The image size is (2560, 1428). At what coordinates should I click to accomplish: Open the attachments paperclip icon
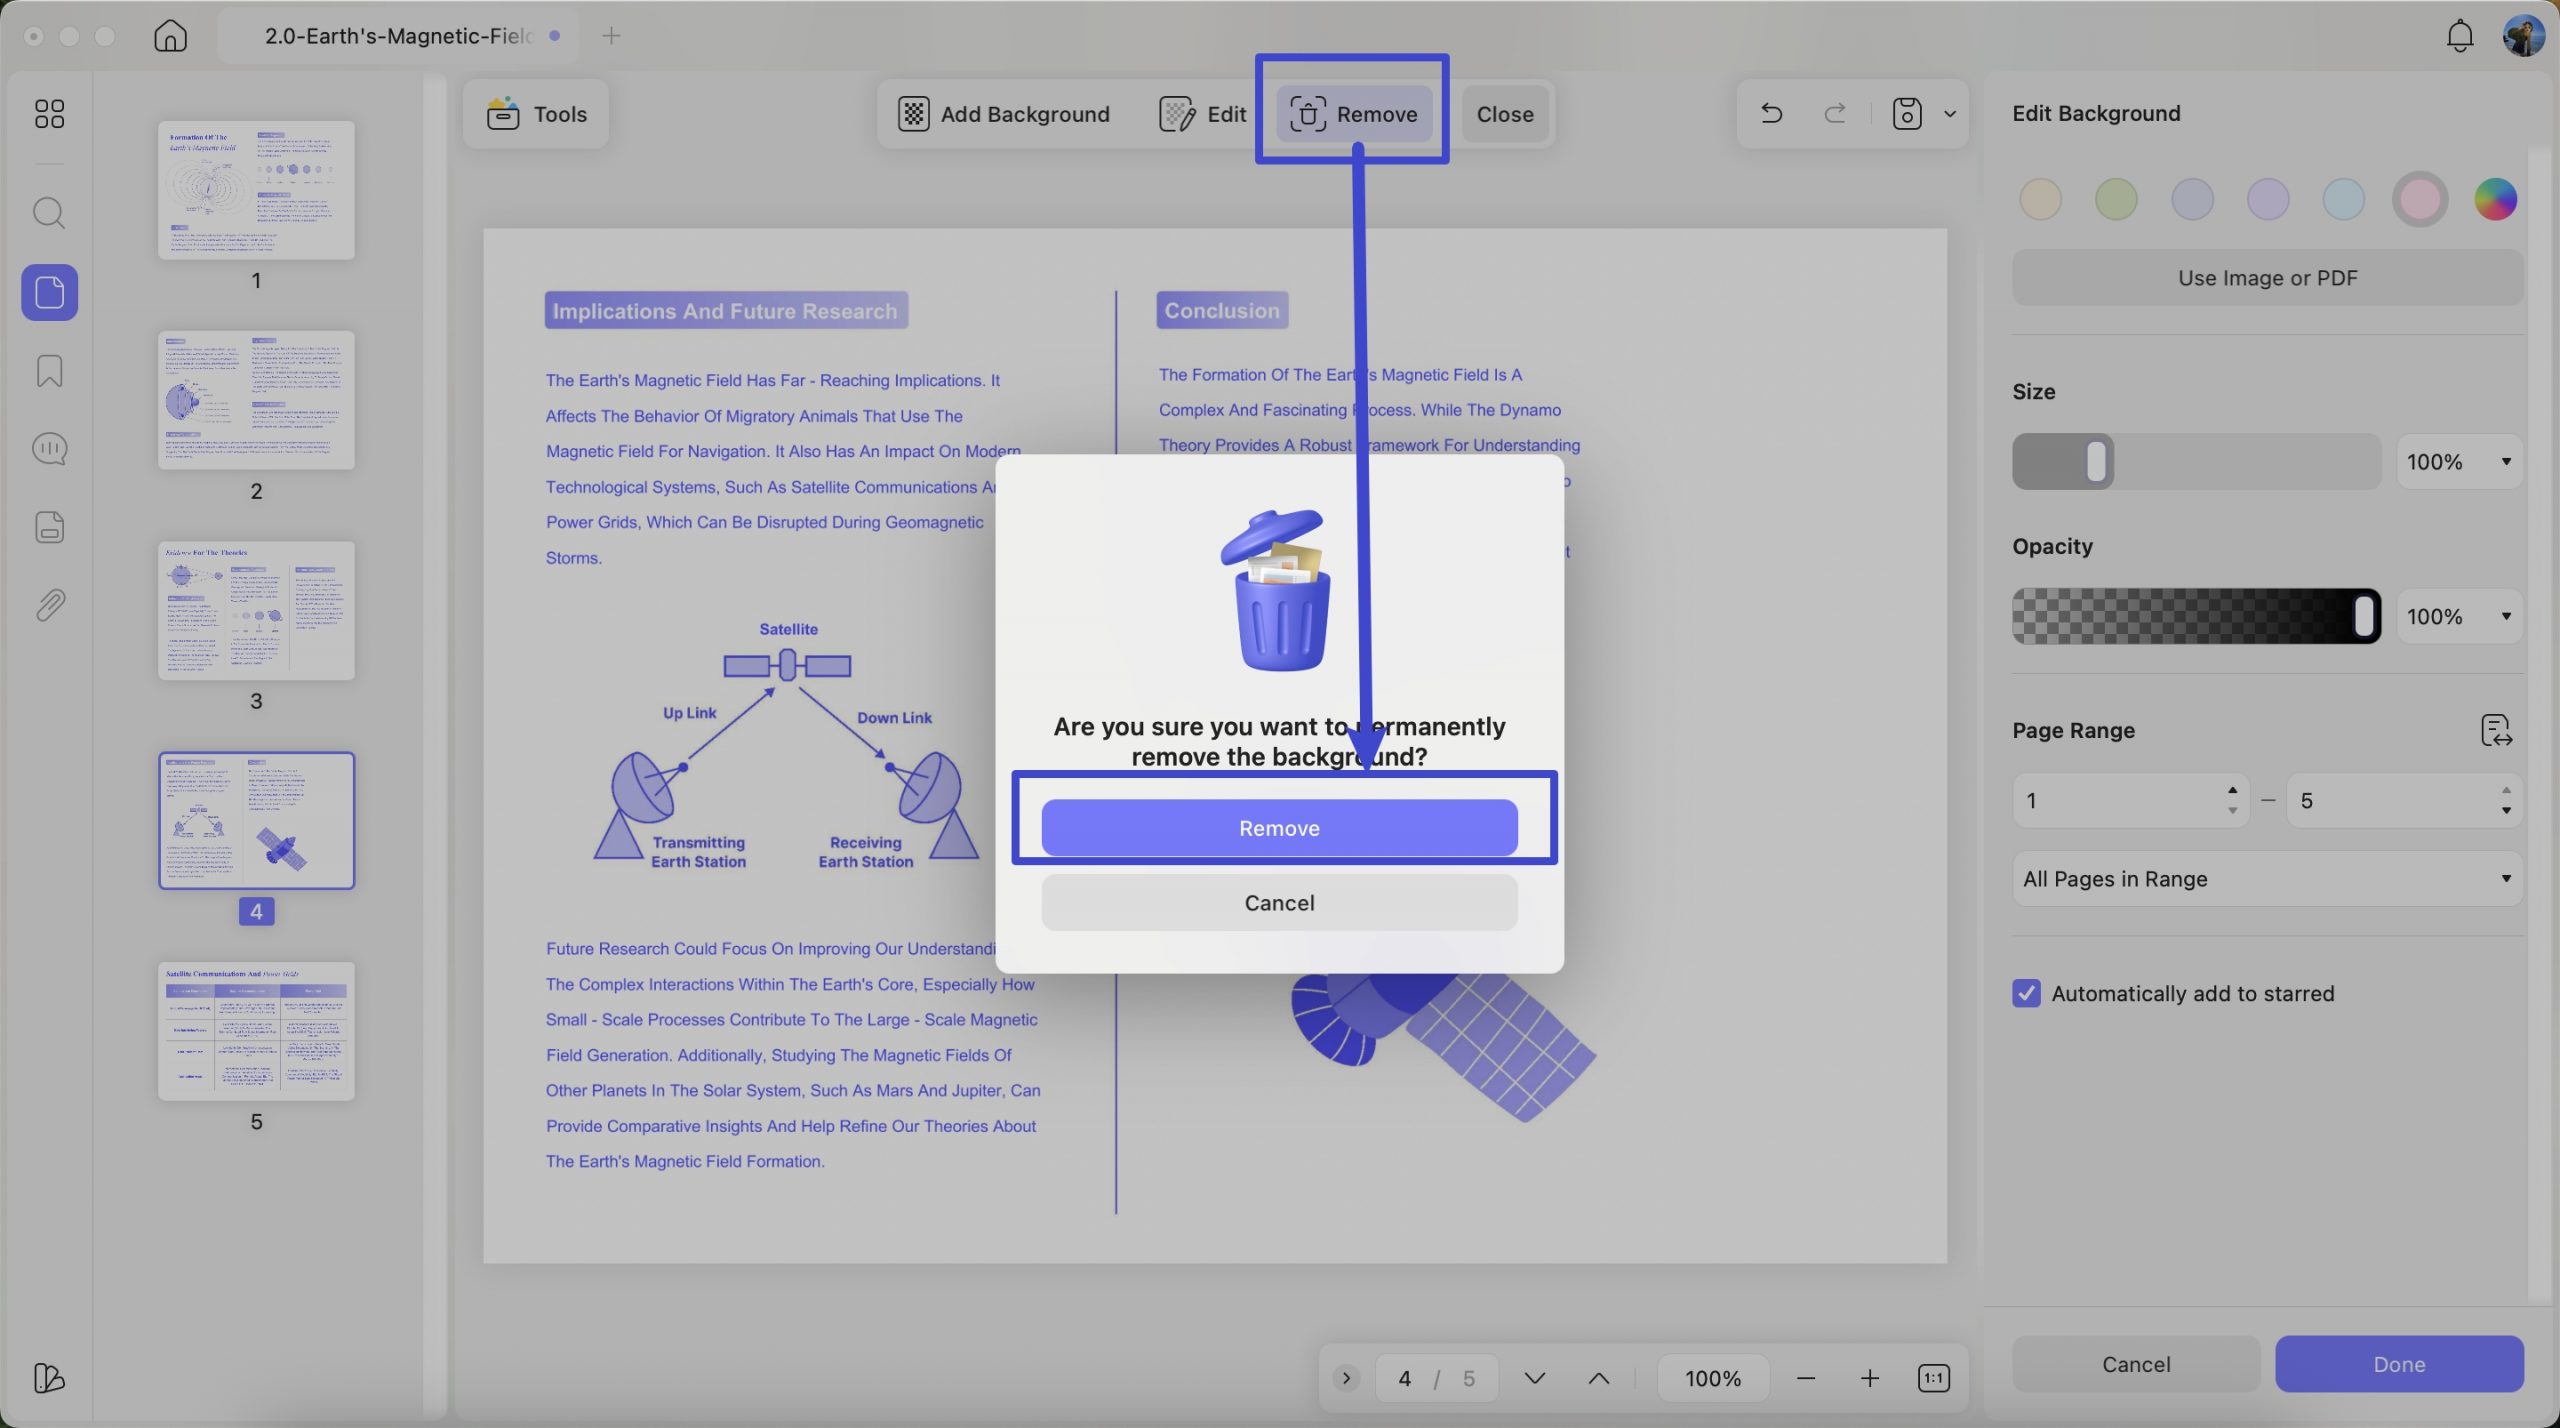(49, 605)
